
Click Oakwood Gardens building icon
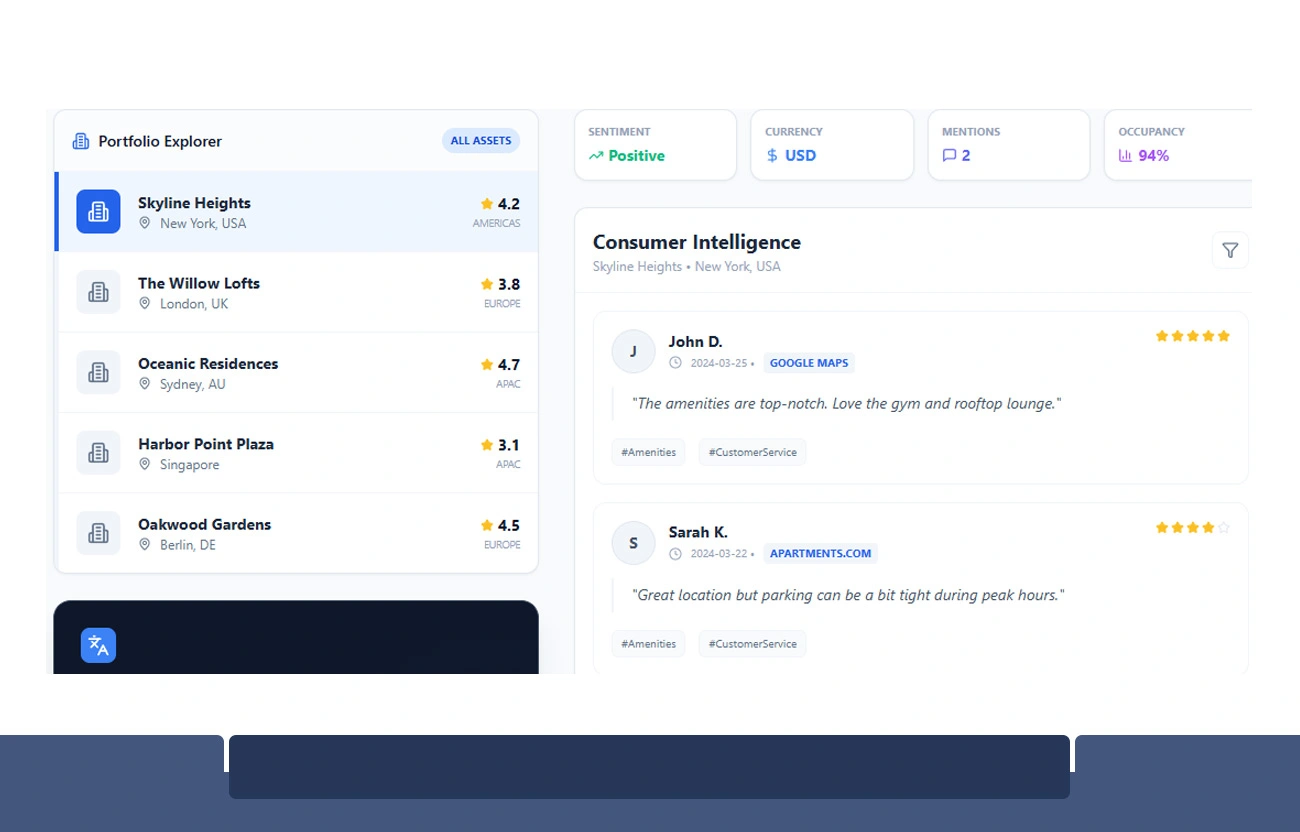pos(98,533)
